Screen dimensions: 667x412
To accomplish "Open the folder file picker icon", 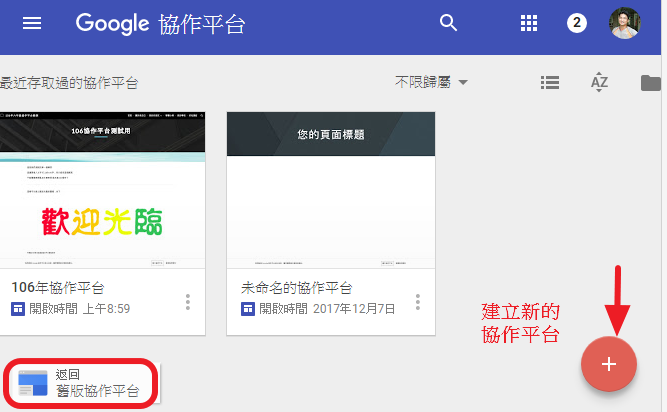I will pyautogui.click(x=651, y=82).
